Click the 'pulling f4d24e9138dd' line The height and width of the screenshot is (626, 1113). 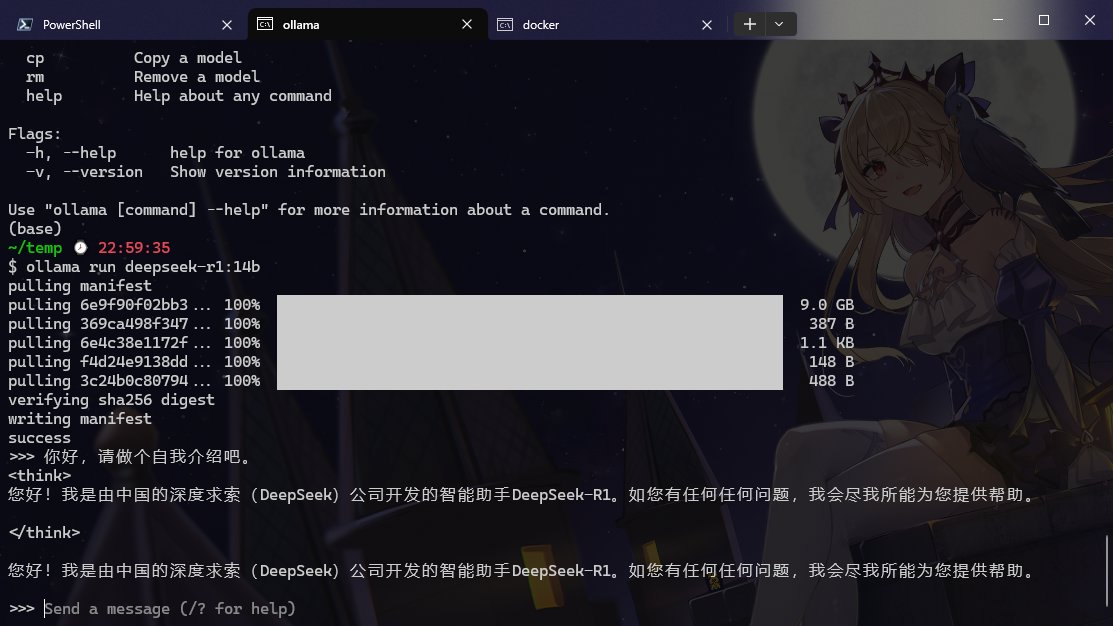coord(134,362)
